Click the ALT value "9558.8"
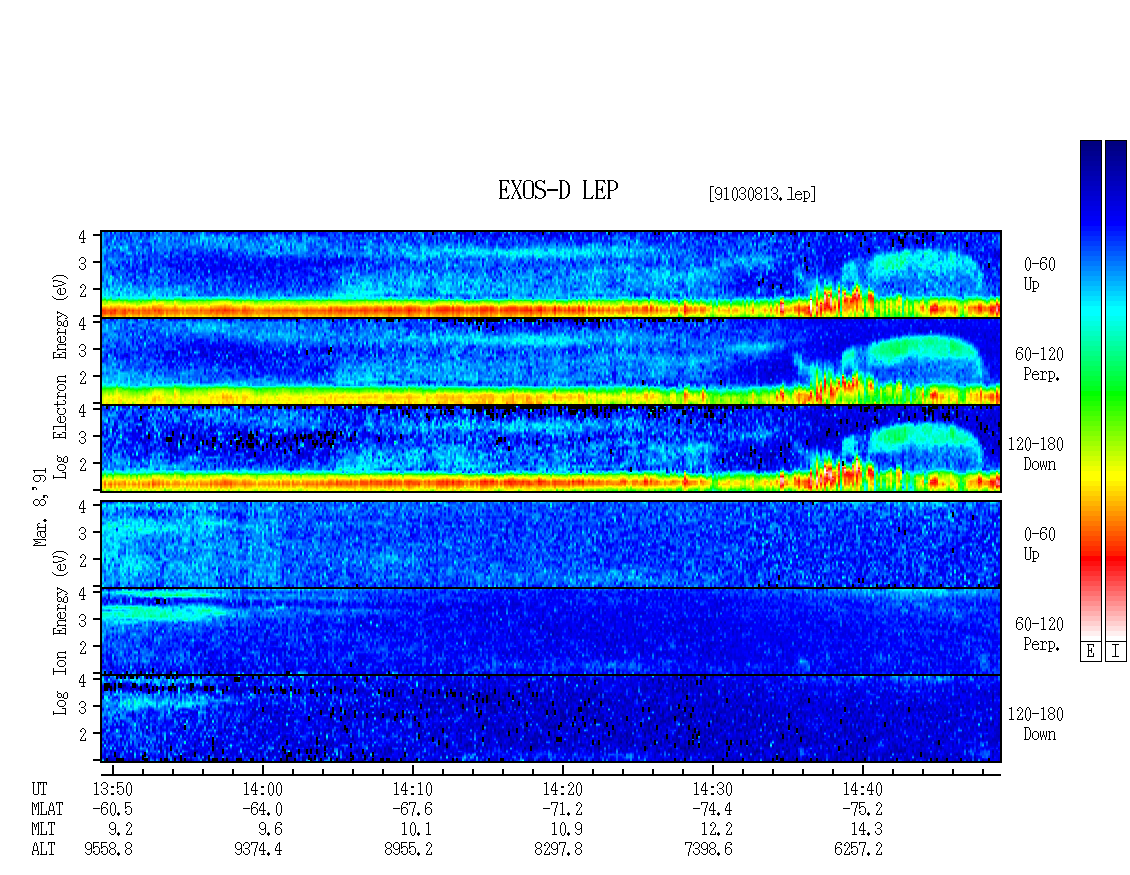The width and height of the screenshot is (1130, 875). pyautogui.click(x=109, y=850)
